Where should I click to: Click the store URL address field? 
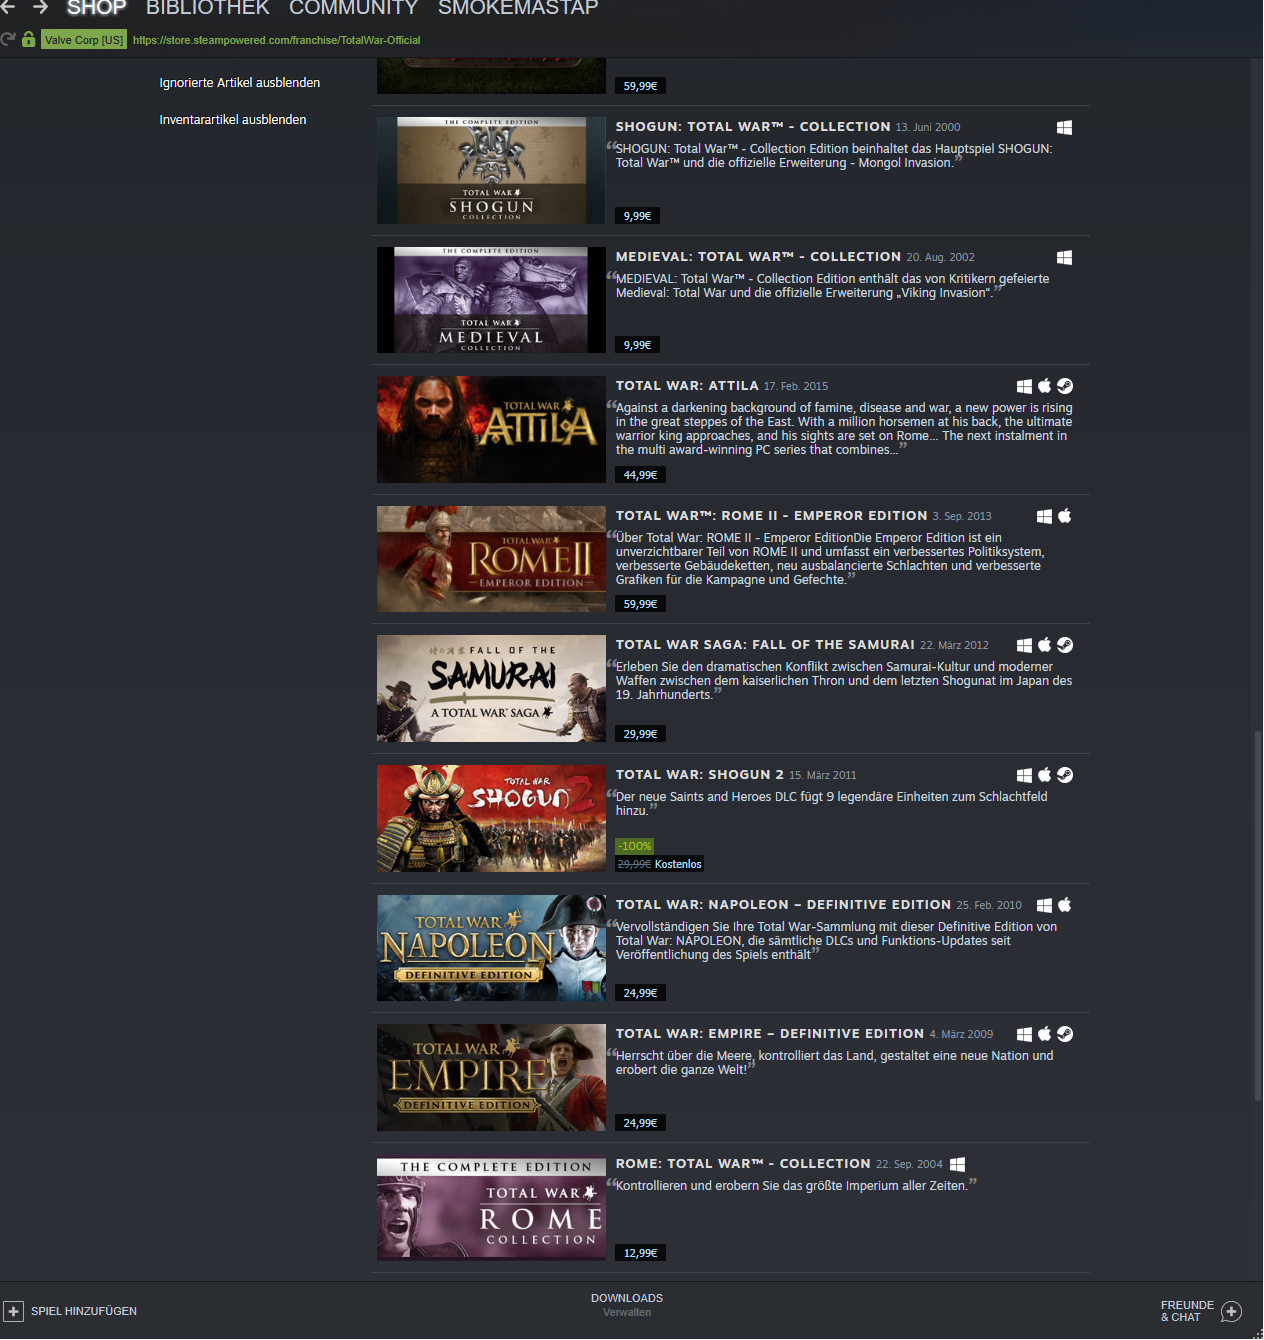pyautogui.click(x=277, y=40)
